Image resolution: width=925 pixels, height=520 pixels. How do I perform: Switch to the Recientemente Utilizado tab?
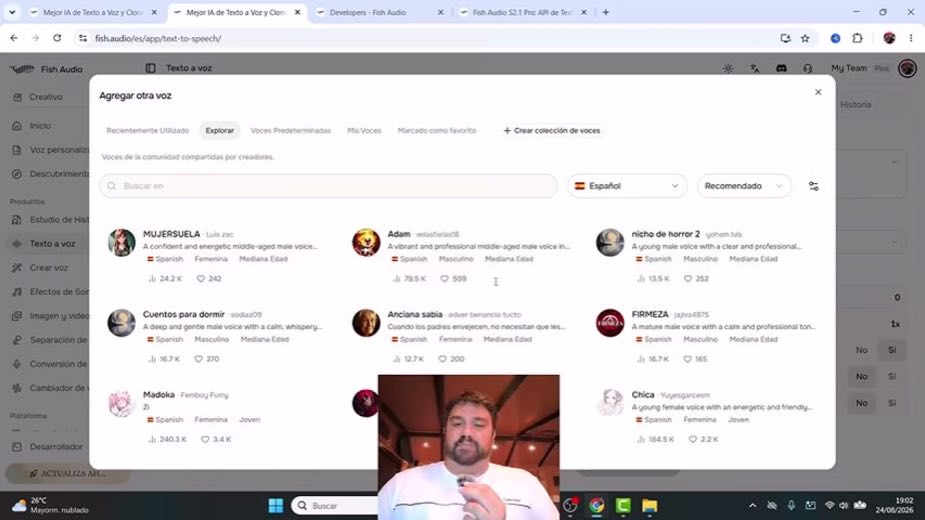click(x=147, y=130)
